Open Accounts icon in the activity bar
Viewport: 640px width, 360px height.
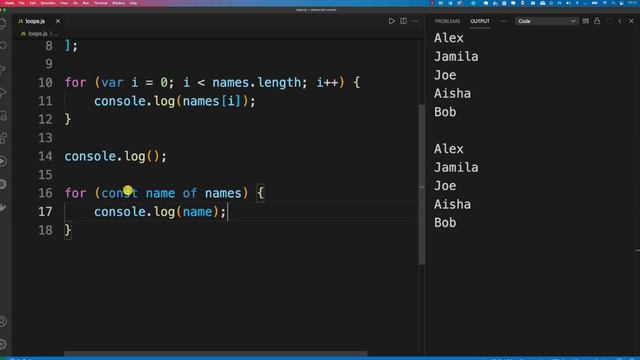point(3,322)
